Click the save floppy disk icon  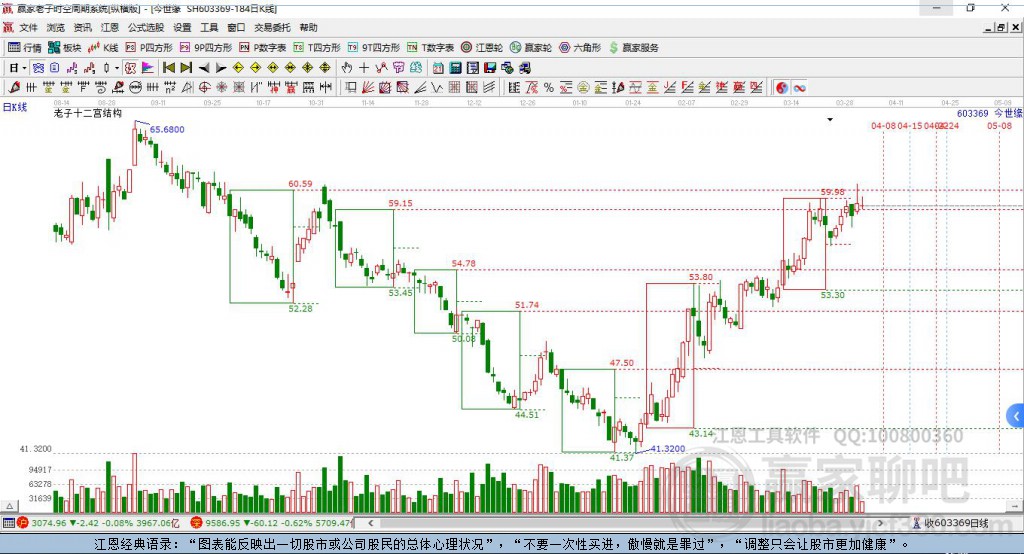(490, 68)
